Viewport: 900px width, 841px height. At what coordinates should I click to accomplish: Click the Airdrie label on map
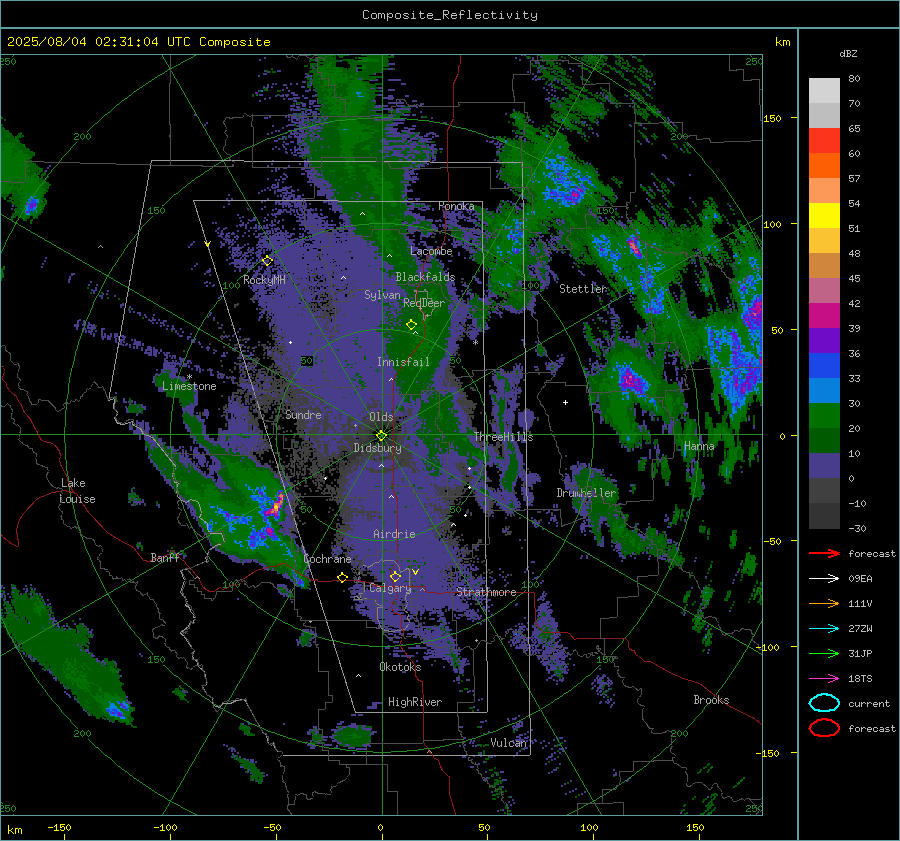click(394, 534)
